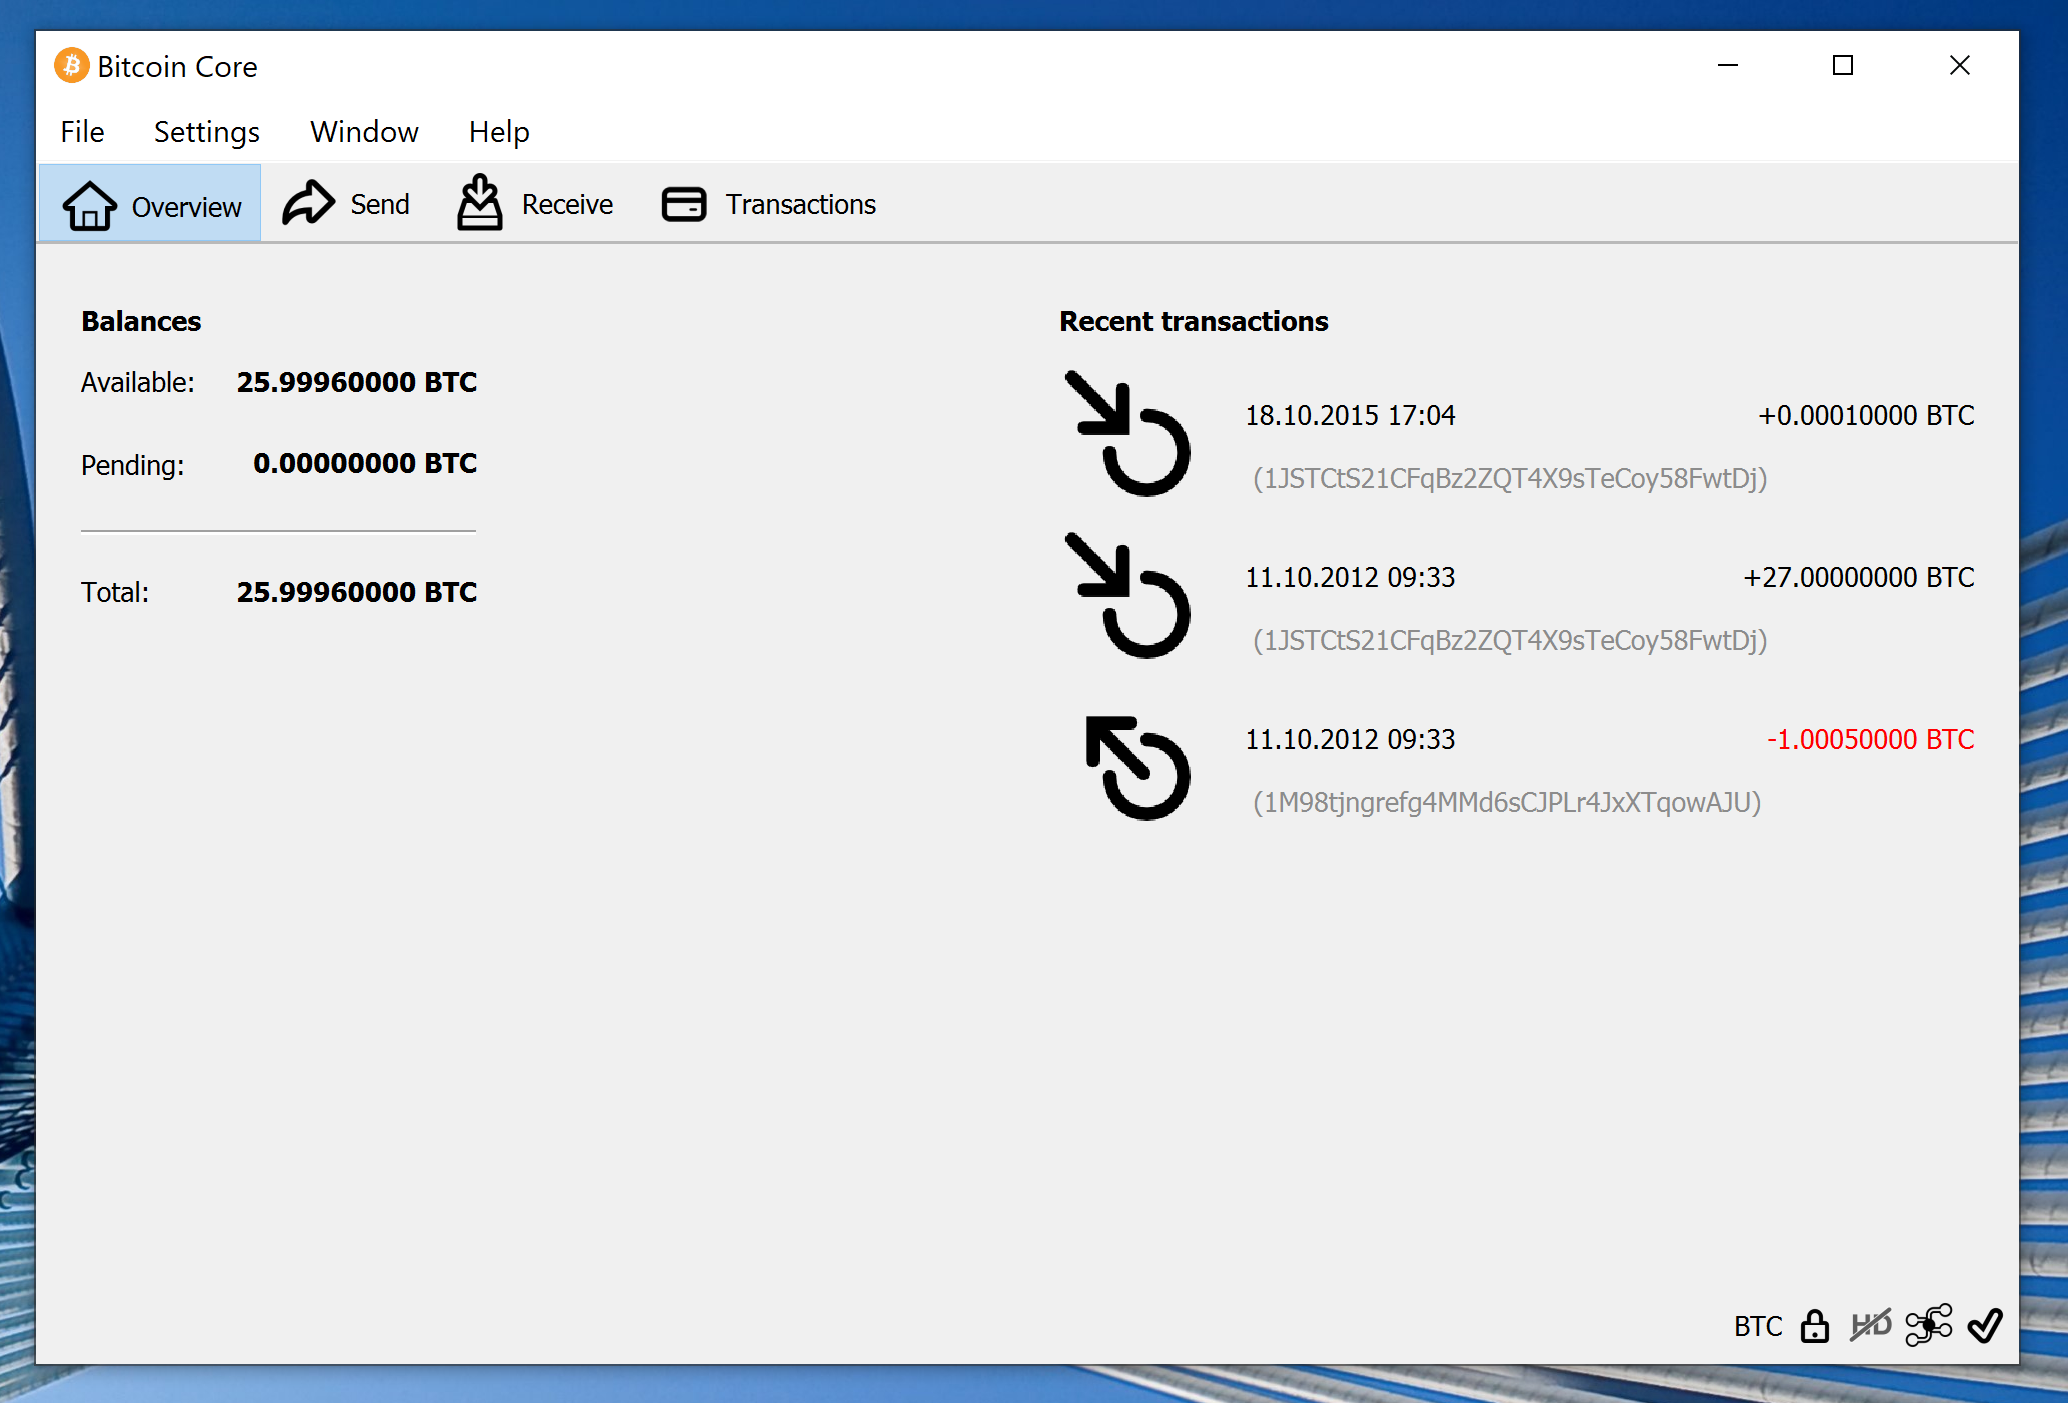Click the sync checkmark status icon
This screenshot has width=2068, height=1403.
click(x=1985, y=1326)
